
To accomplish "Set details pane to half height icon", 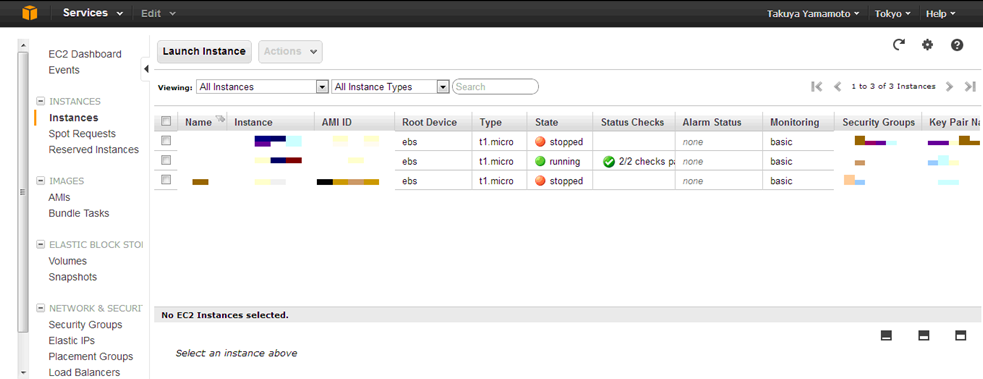I will [x=923, y=336].
